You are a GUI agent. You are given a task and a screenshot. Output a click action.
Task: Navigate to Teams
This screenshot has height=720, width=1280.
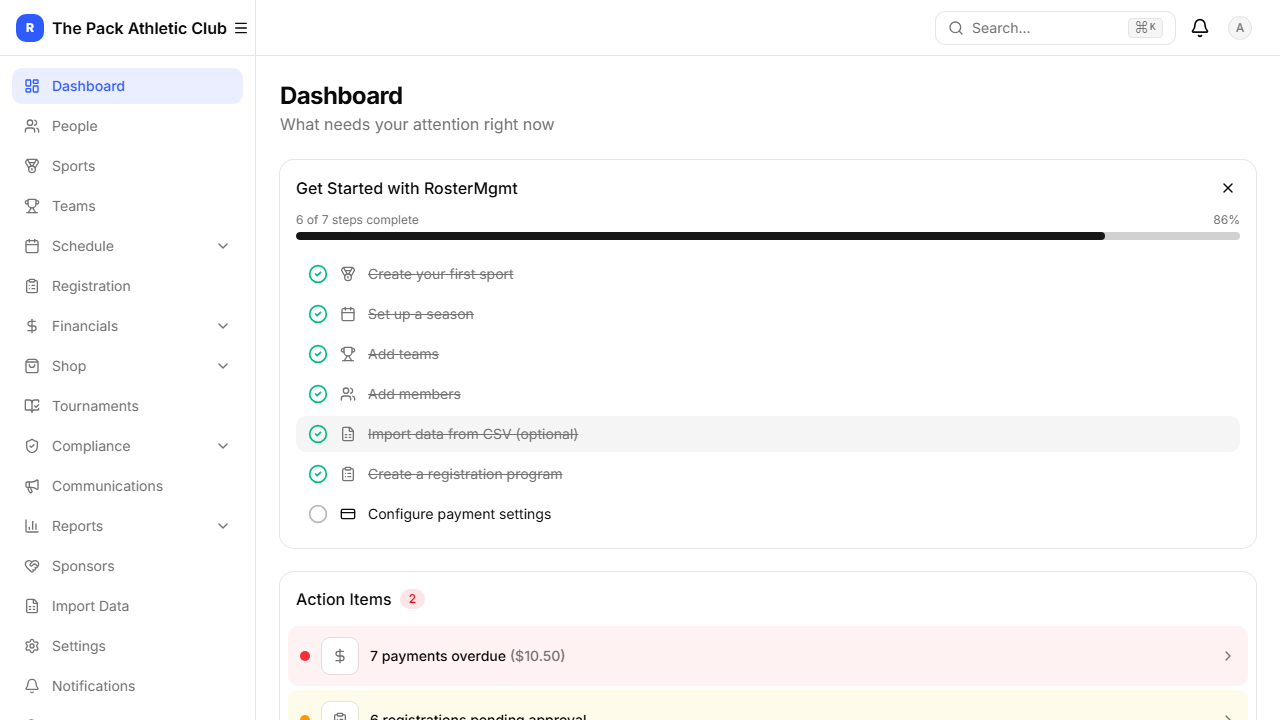pyautogui.click(x=127, y=206)
